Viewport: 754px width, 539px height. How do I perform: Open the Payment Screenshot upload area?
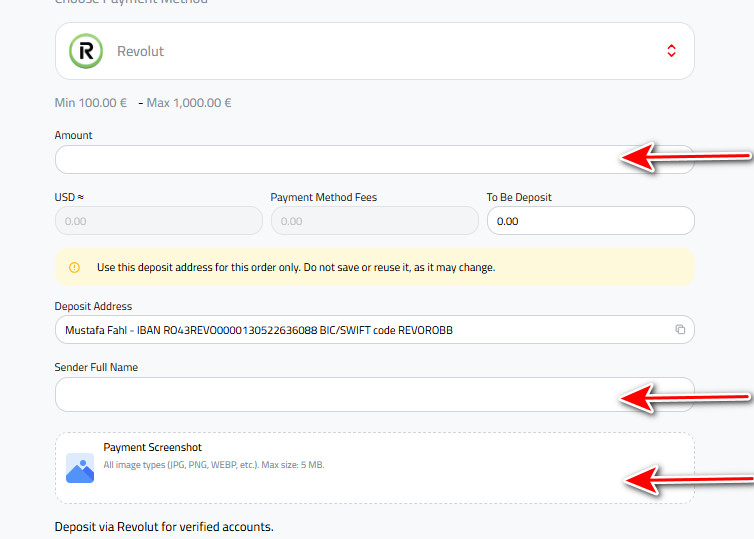tap(375, 468)
